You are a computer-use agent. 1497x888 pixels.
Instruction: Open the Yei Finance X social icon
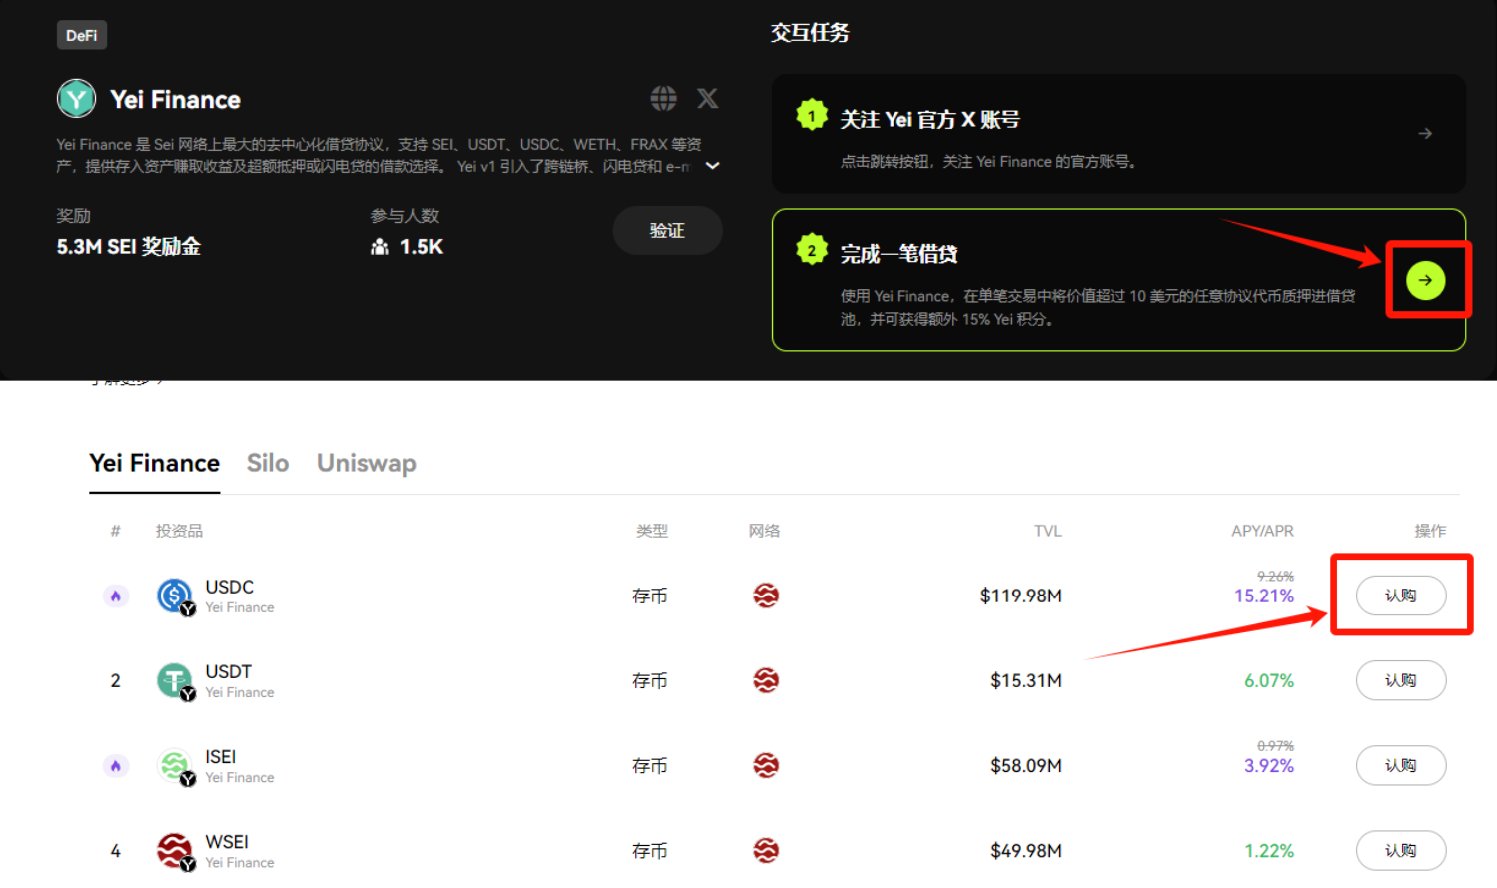pyautogui.click(x=707, y=98)
